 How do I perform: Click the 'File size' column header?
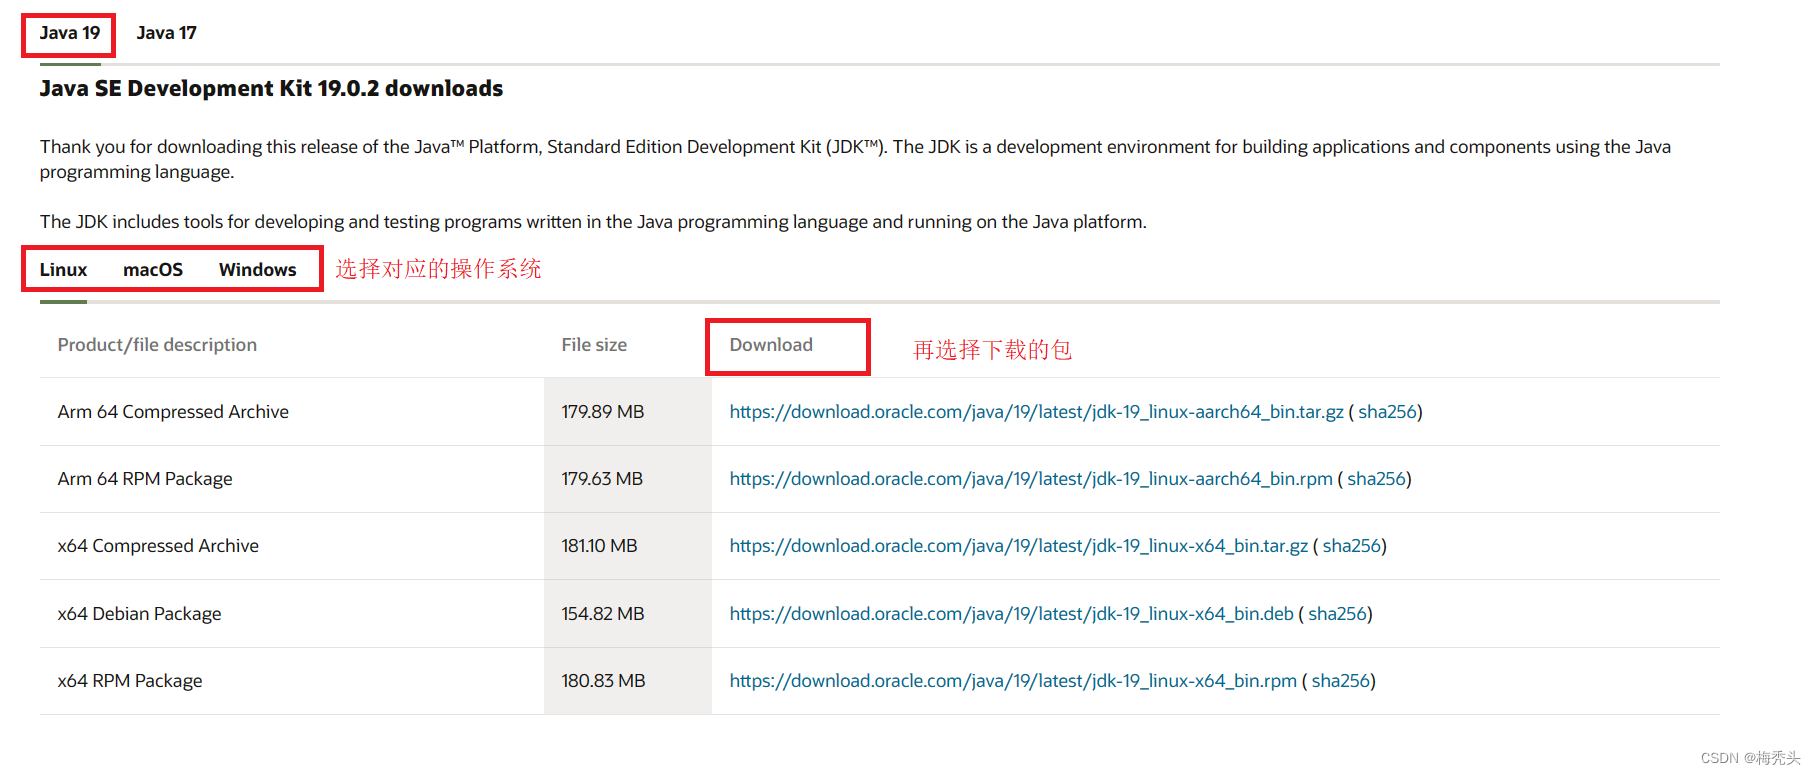pos(594,345)
